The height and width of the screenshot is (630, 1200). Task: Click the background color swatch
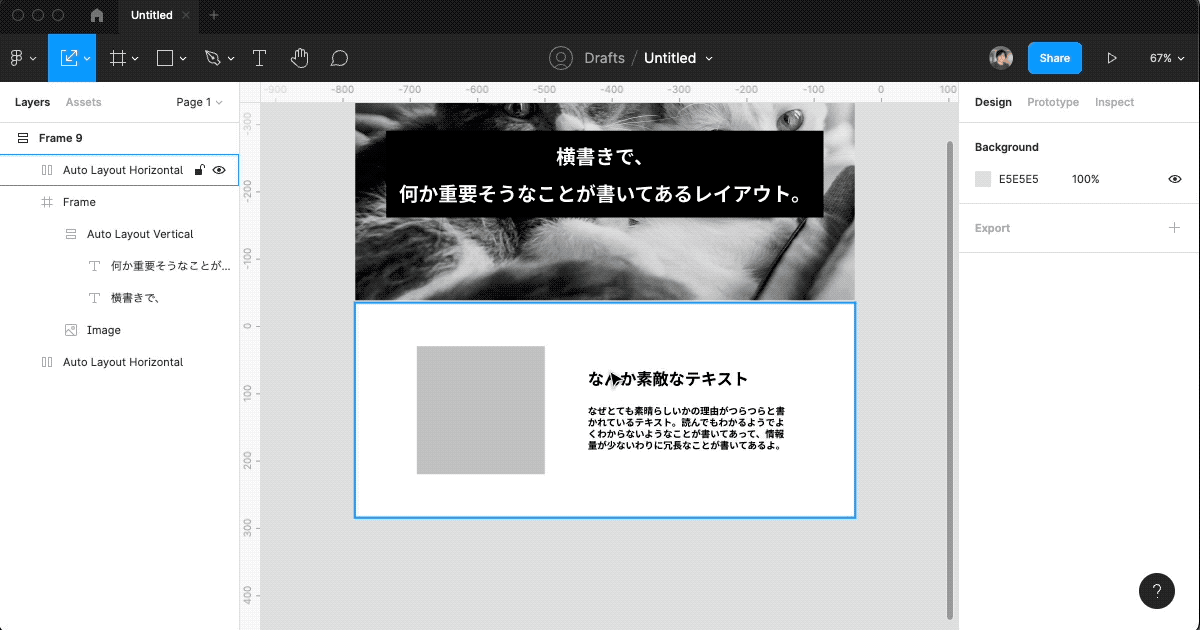pos(983,179)
